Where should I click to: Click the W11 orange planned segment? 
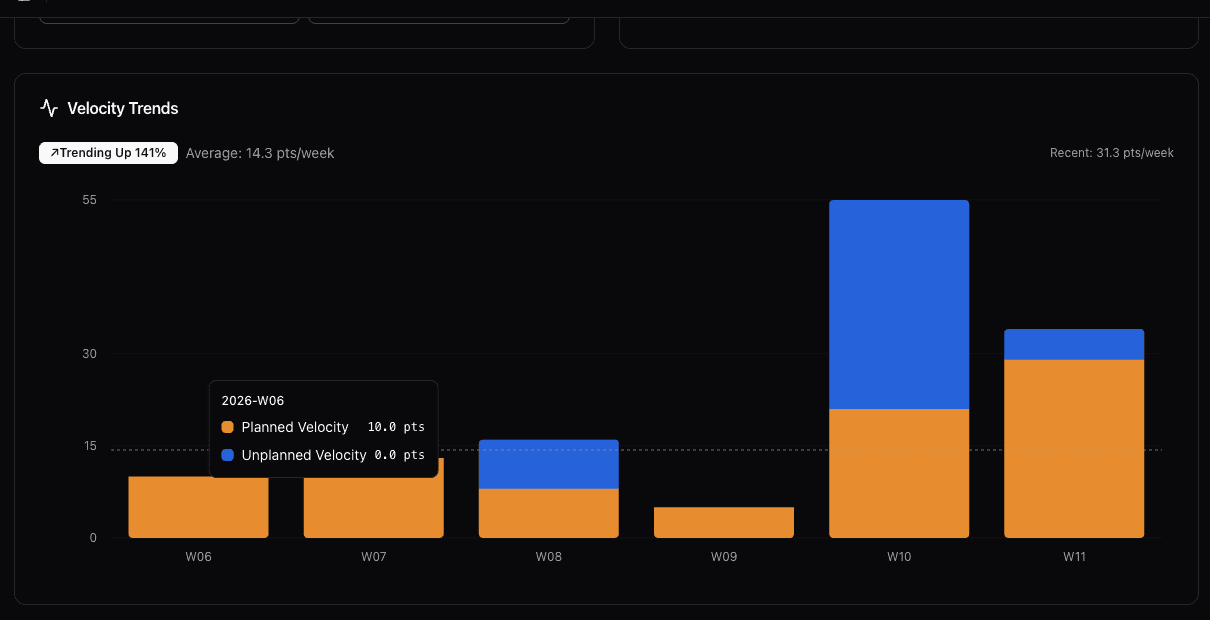point(1073,448)
